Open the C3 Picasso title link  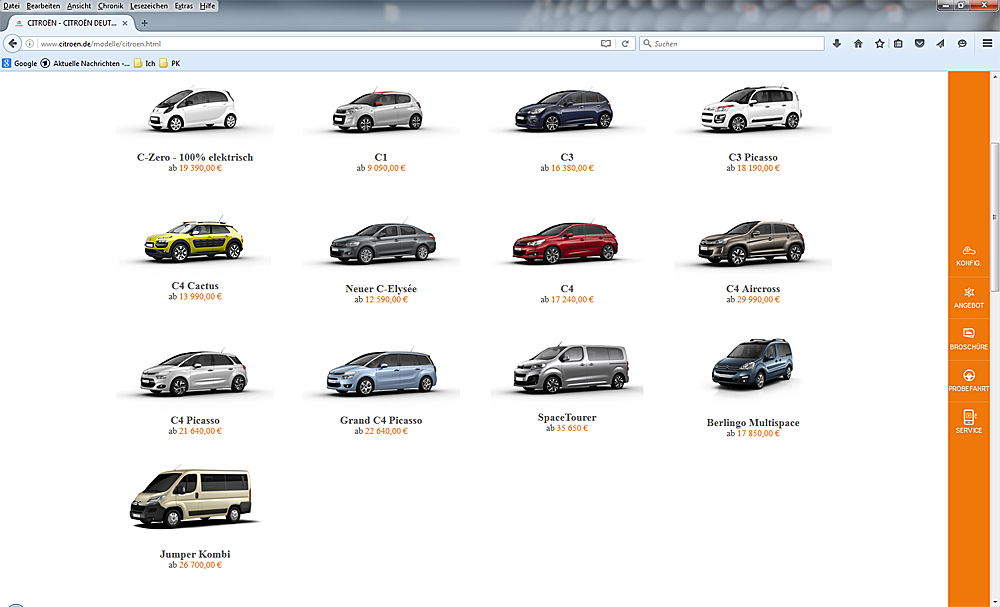(753, 157)
